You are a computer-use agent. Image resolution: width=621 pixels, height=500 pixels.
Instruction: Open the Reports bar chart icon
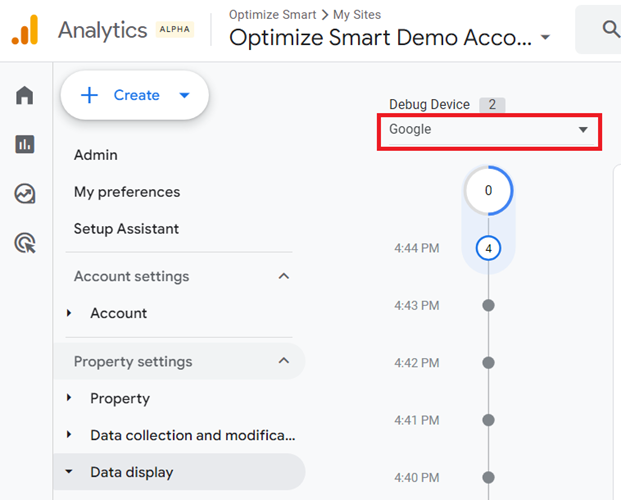(25, 144)
